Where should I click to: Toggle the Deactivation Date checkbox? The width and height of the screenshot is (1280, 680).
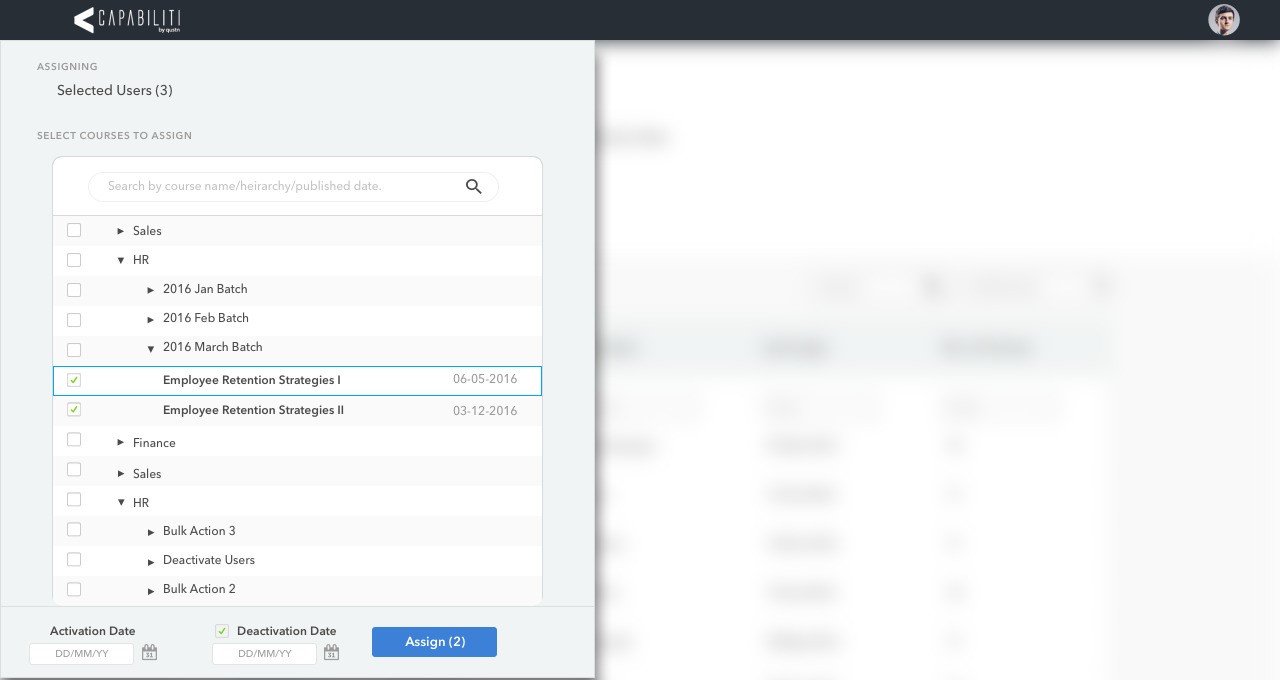(222, 631)
